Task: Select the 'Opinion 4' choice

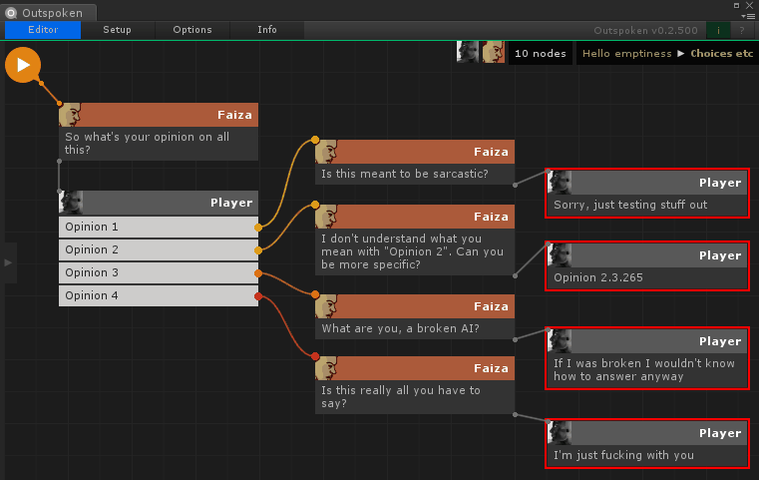Action: pyautogui.click(x=158, y=296)
